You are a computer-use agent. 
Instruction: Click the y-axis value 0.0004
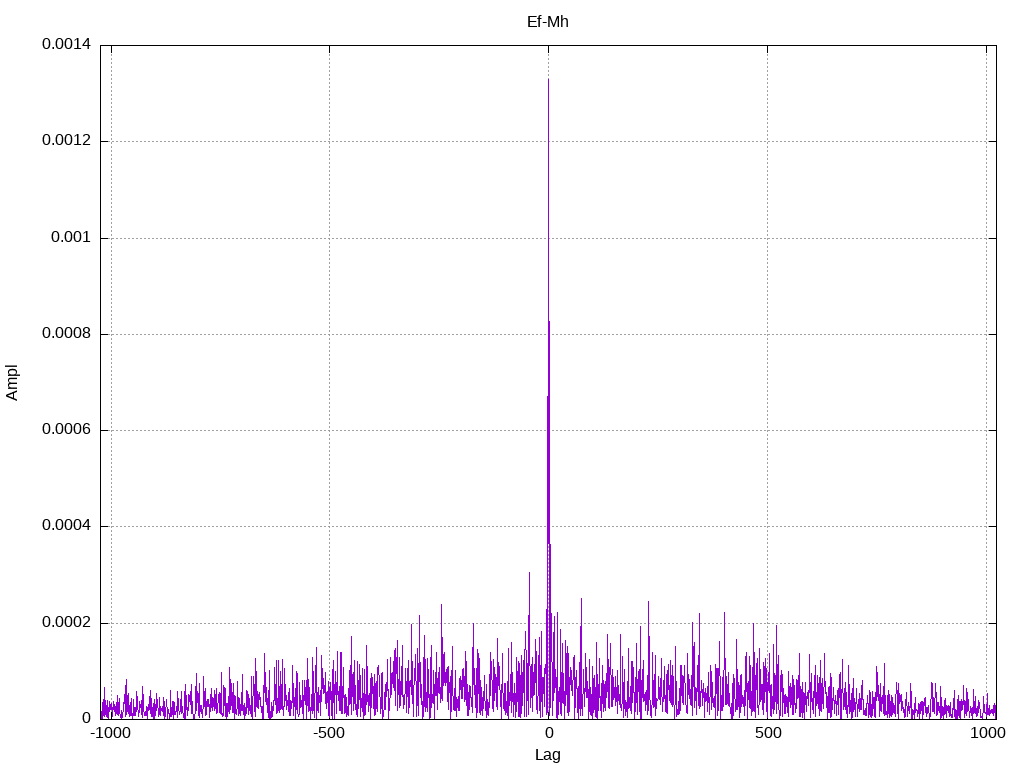[x=67, y=525]
